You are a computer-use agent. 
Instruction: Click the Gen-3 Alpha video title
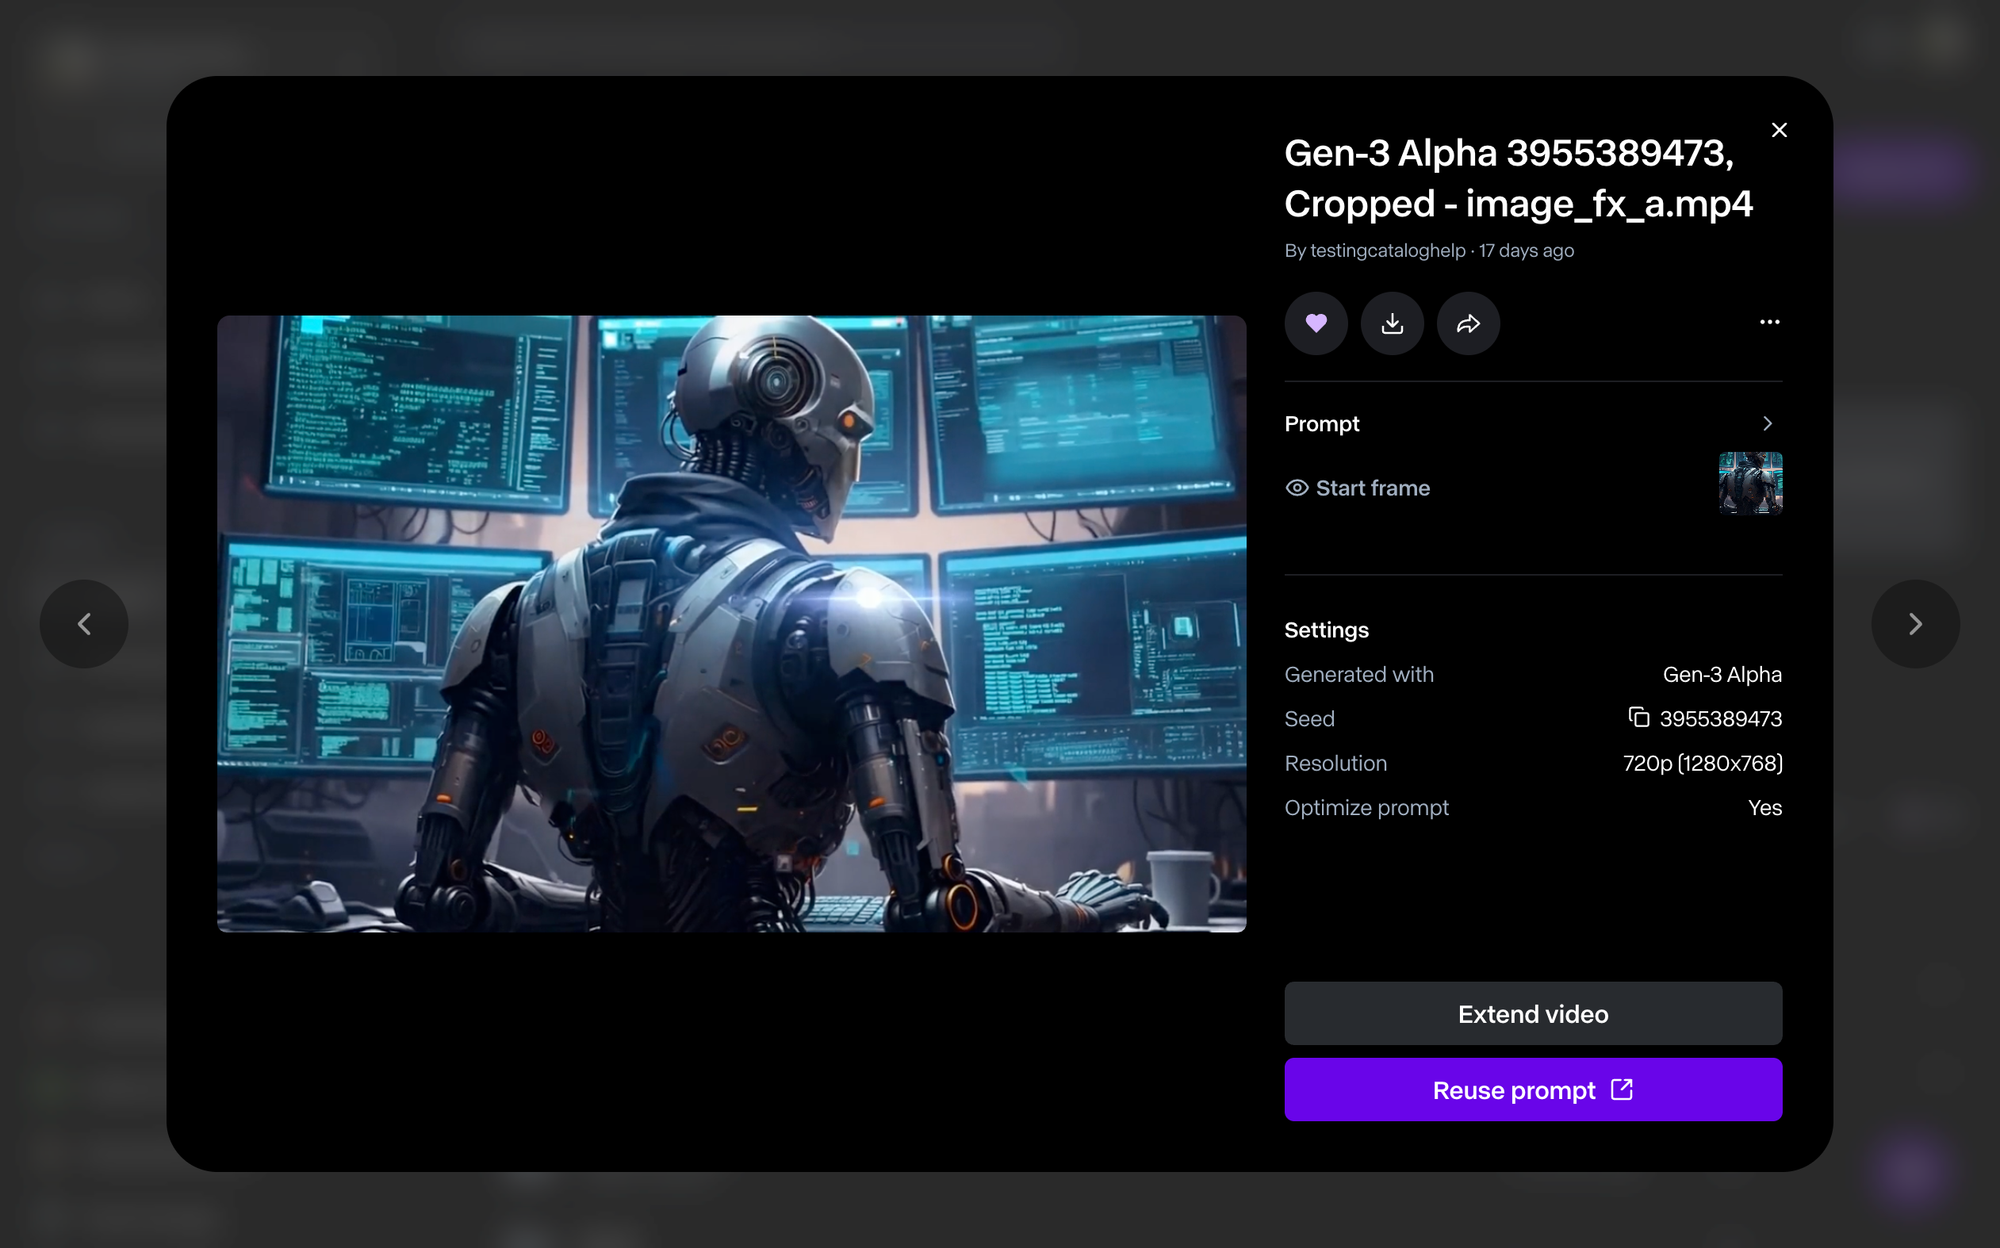click(1517, 178)
